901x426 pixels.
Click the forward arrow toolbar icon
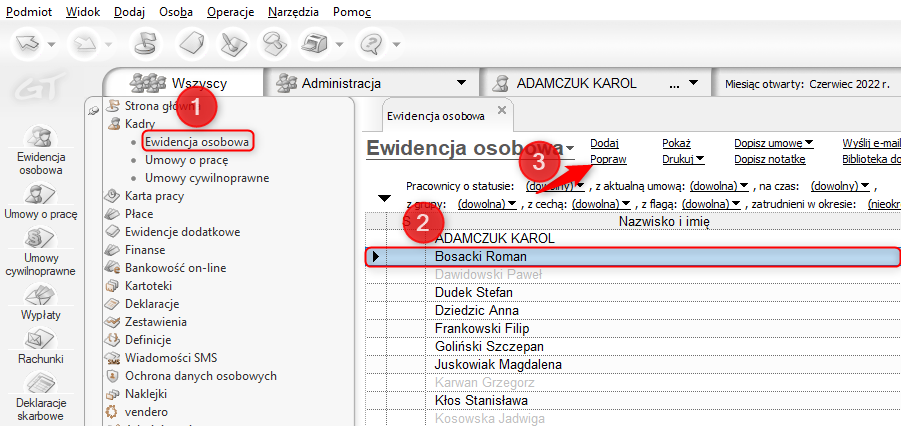pos(84,44)
